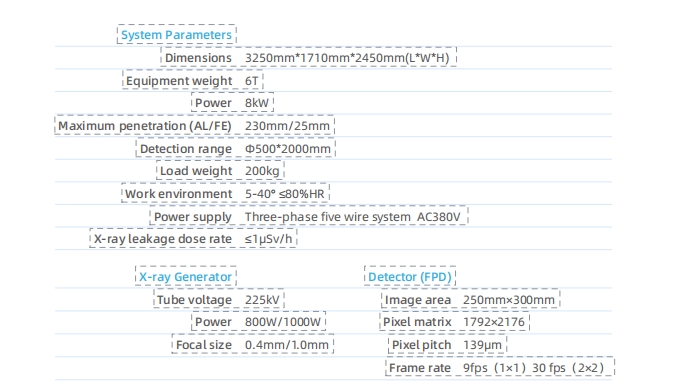Click the Work environment 5-40° row

tap(226, 193)
